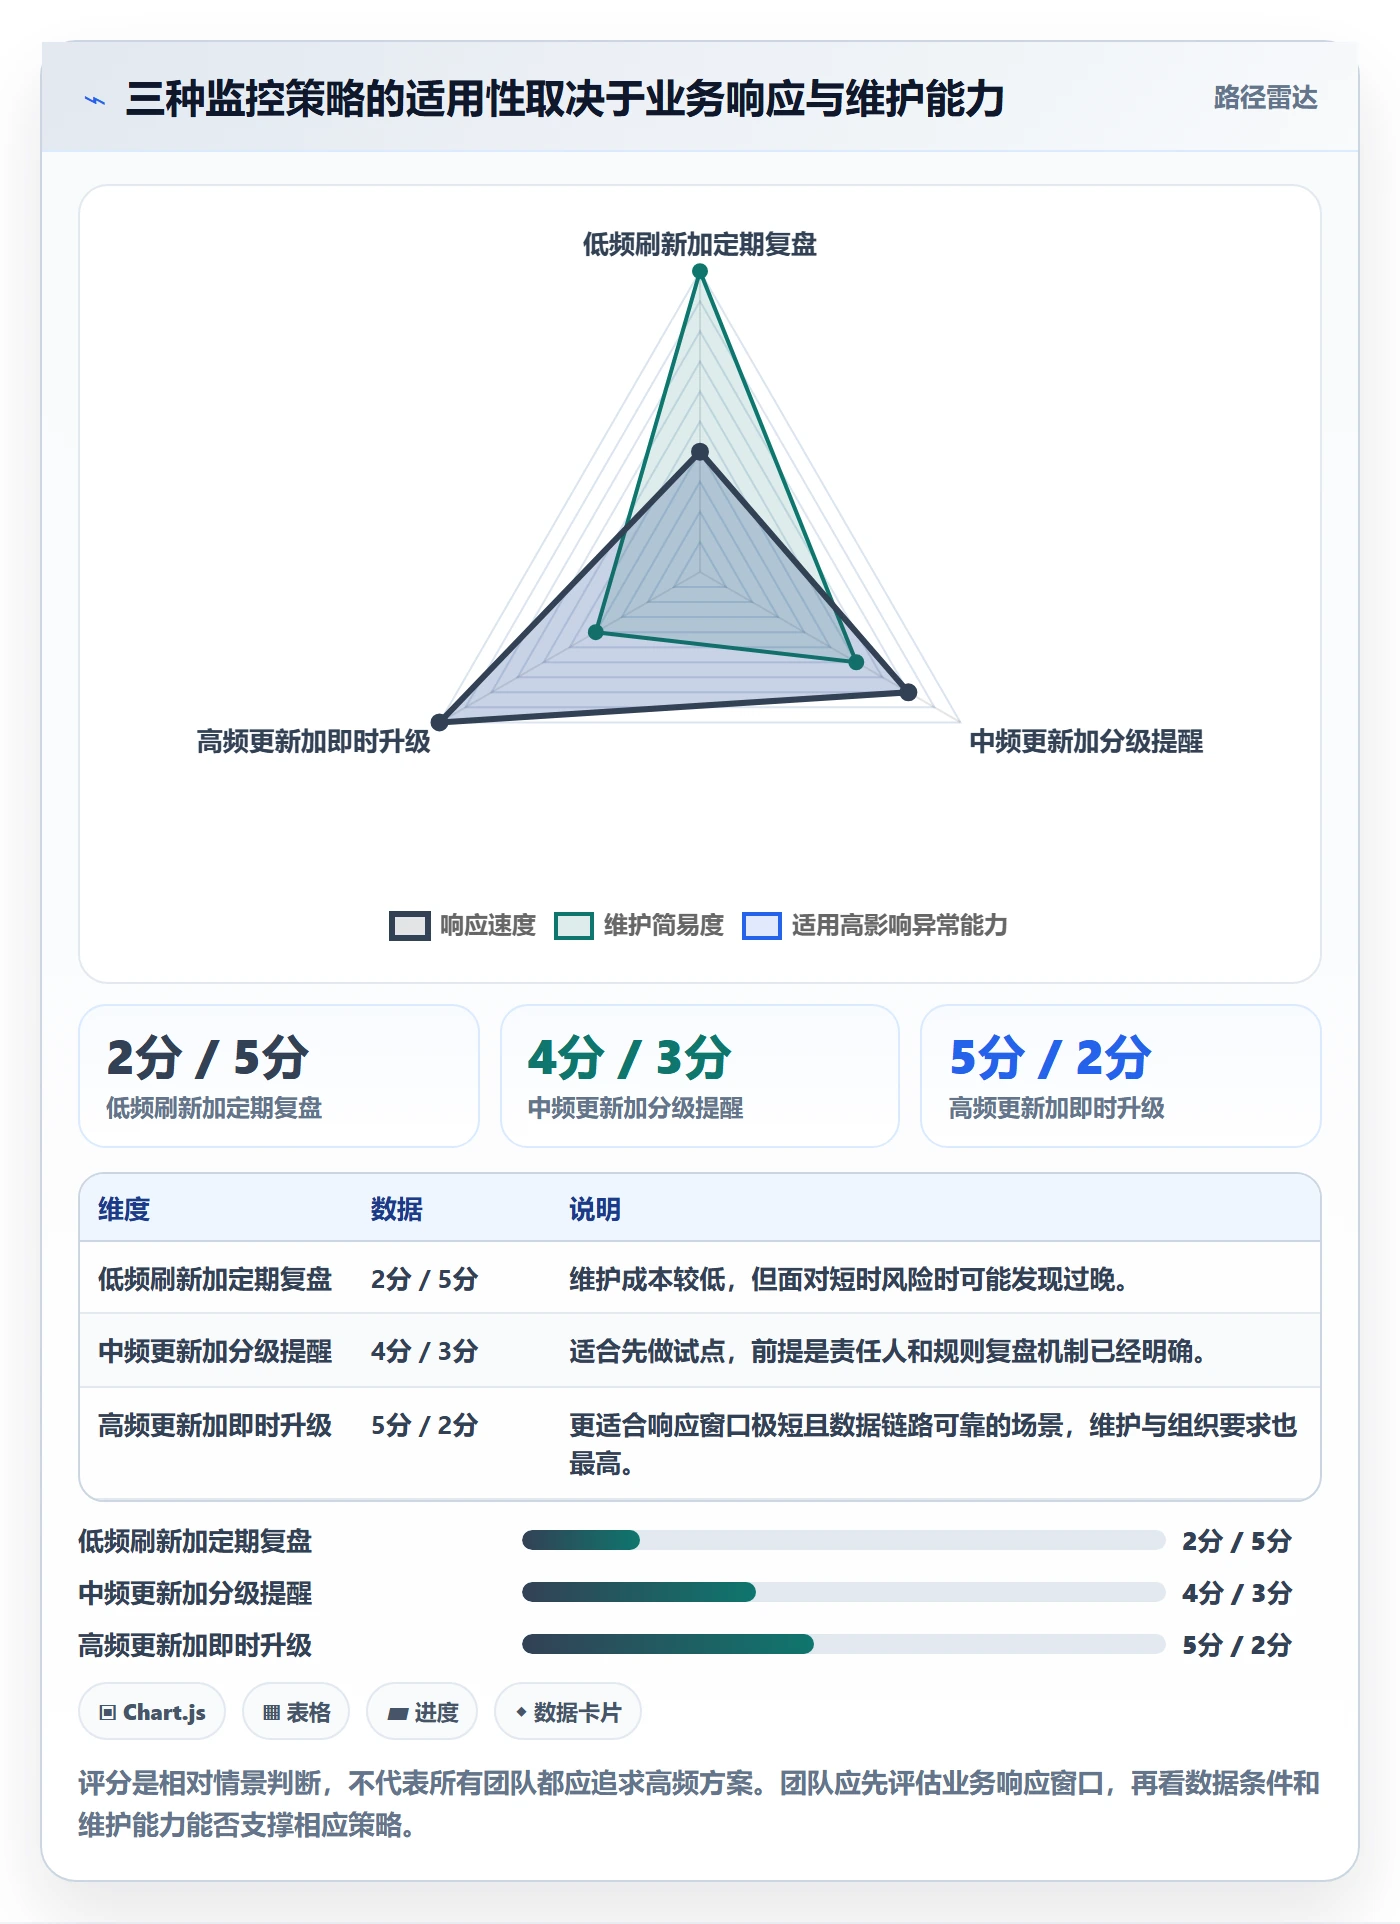Click radar axis label 低频刷新加定期复盘

tap(700, 244)
